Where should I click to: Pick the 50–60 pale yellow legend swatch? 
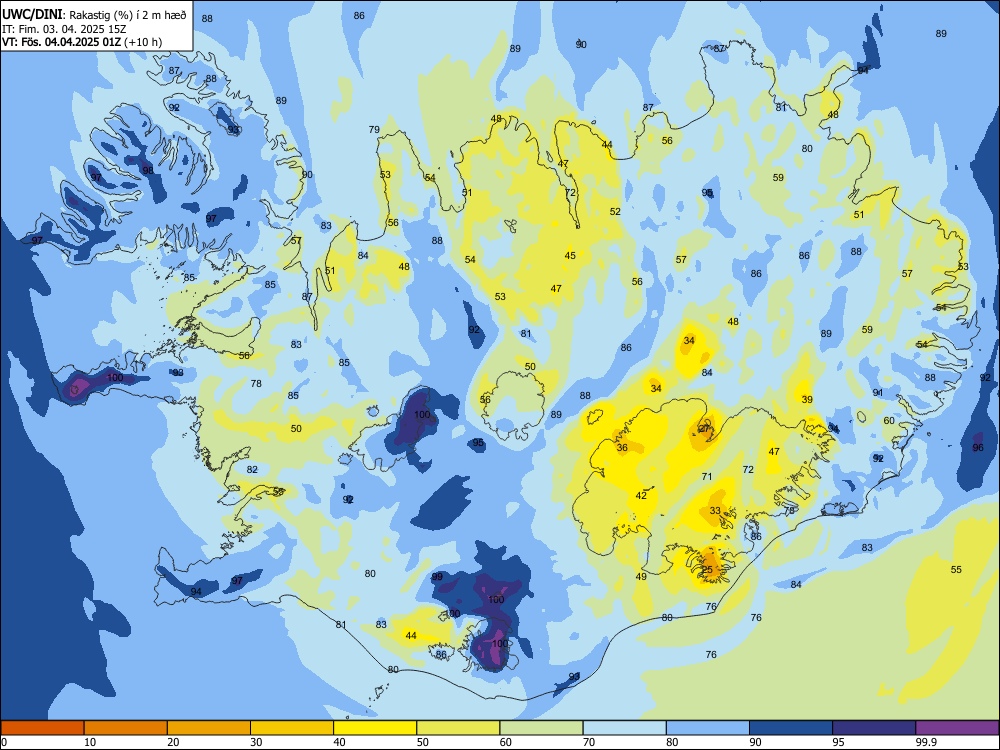click(458, 728)
